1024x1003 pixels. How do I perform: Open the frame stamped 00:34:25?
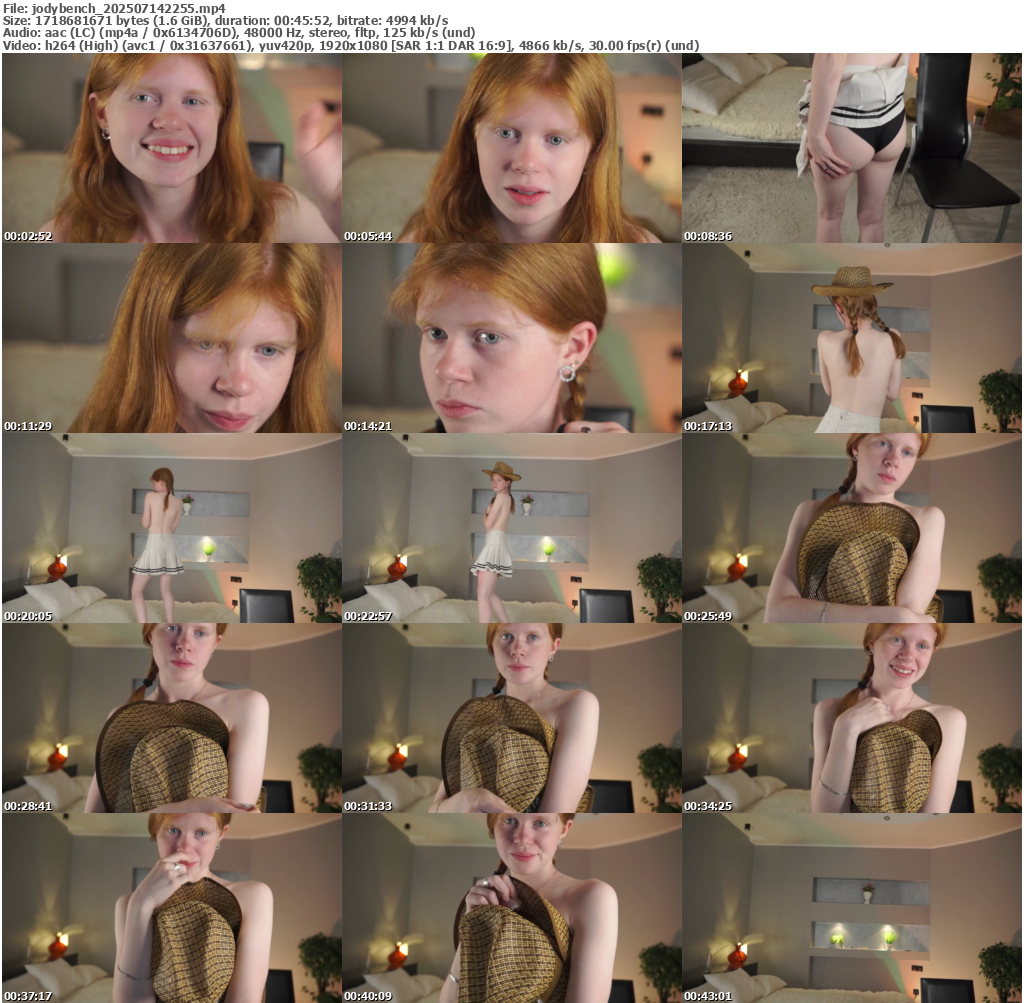[x=852, y=718]
